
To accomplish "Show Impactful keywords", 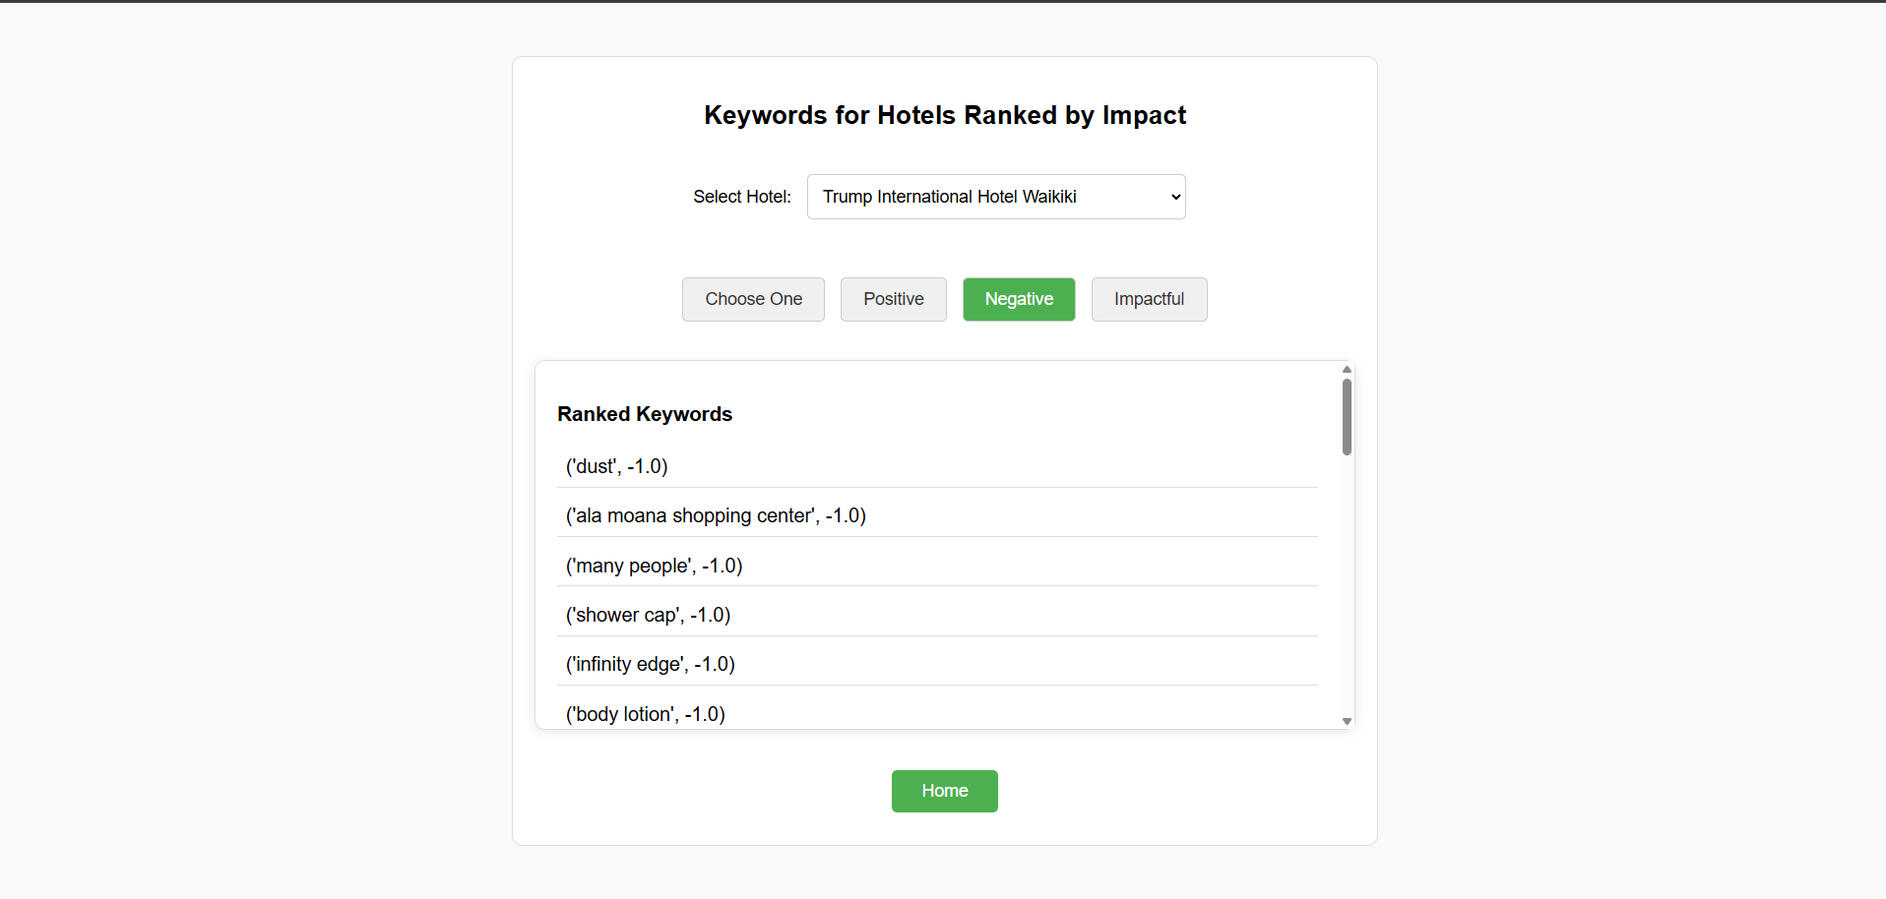I will coord(1148,299).
